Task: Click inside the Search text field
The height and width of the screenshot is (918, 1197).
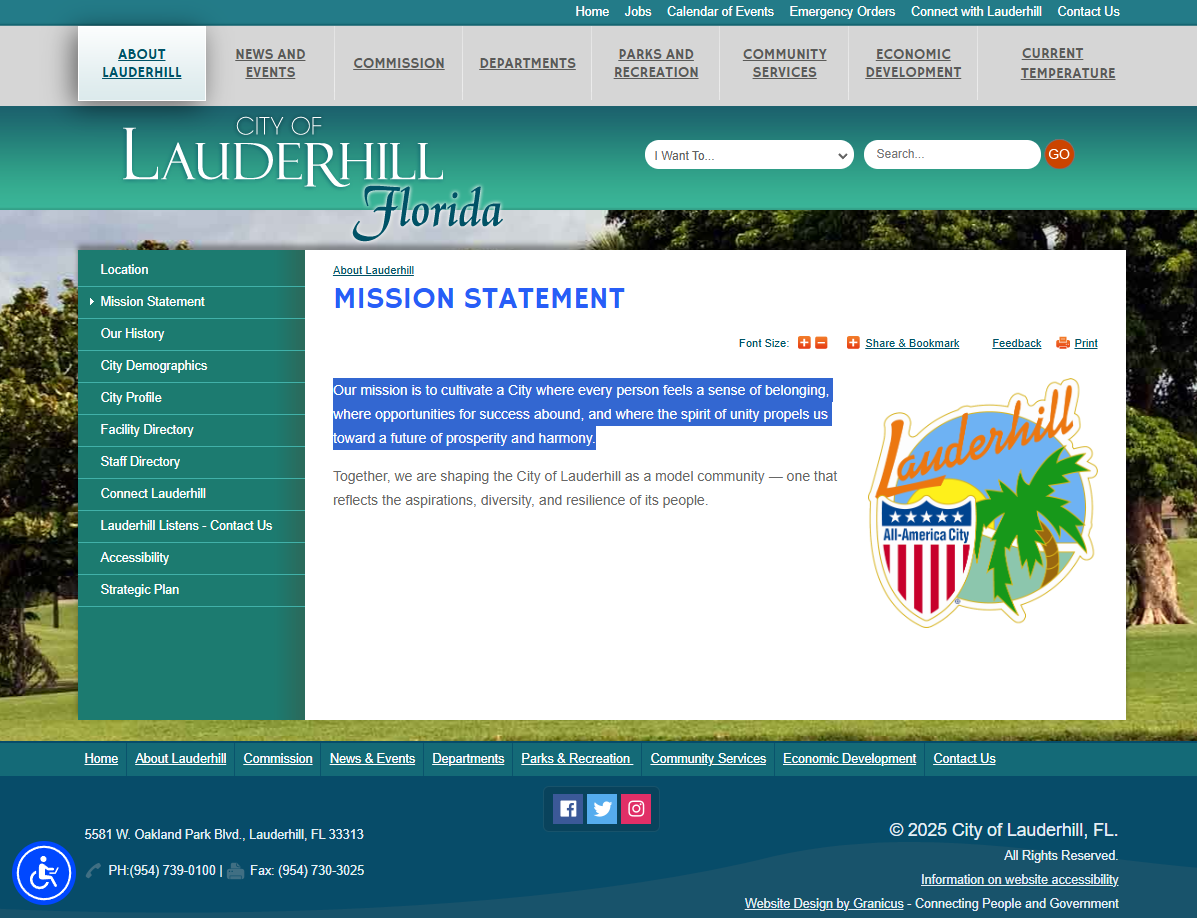Action: 951,154
